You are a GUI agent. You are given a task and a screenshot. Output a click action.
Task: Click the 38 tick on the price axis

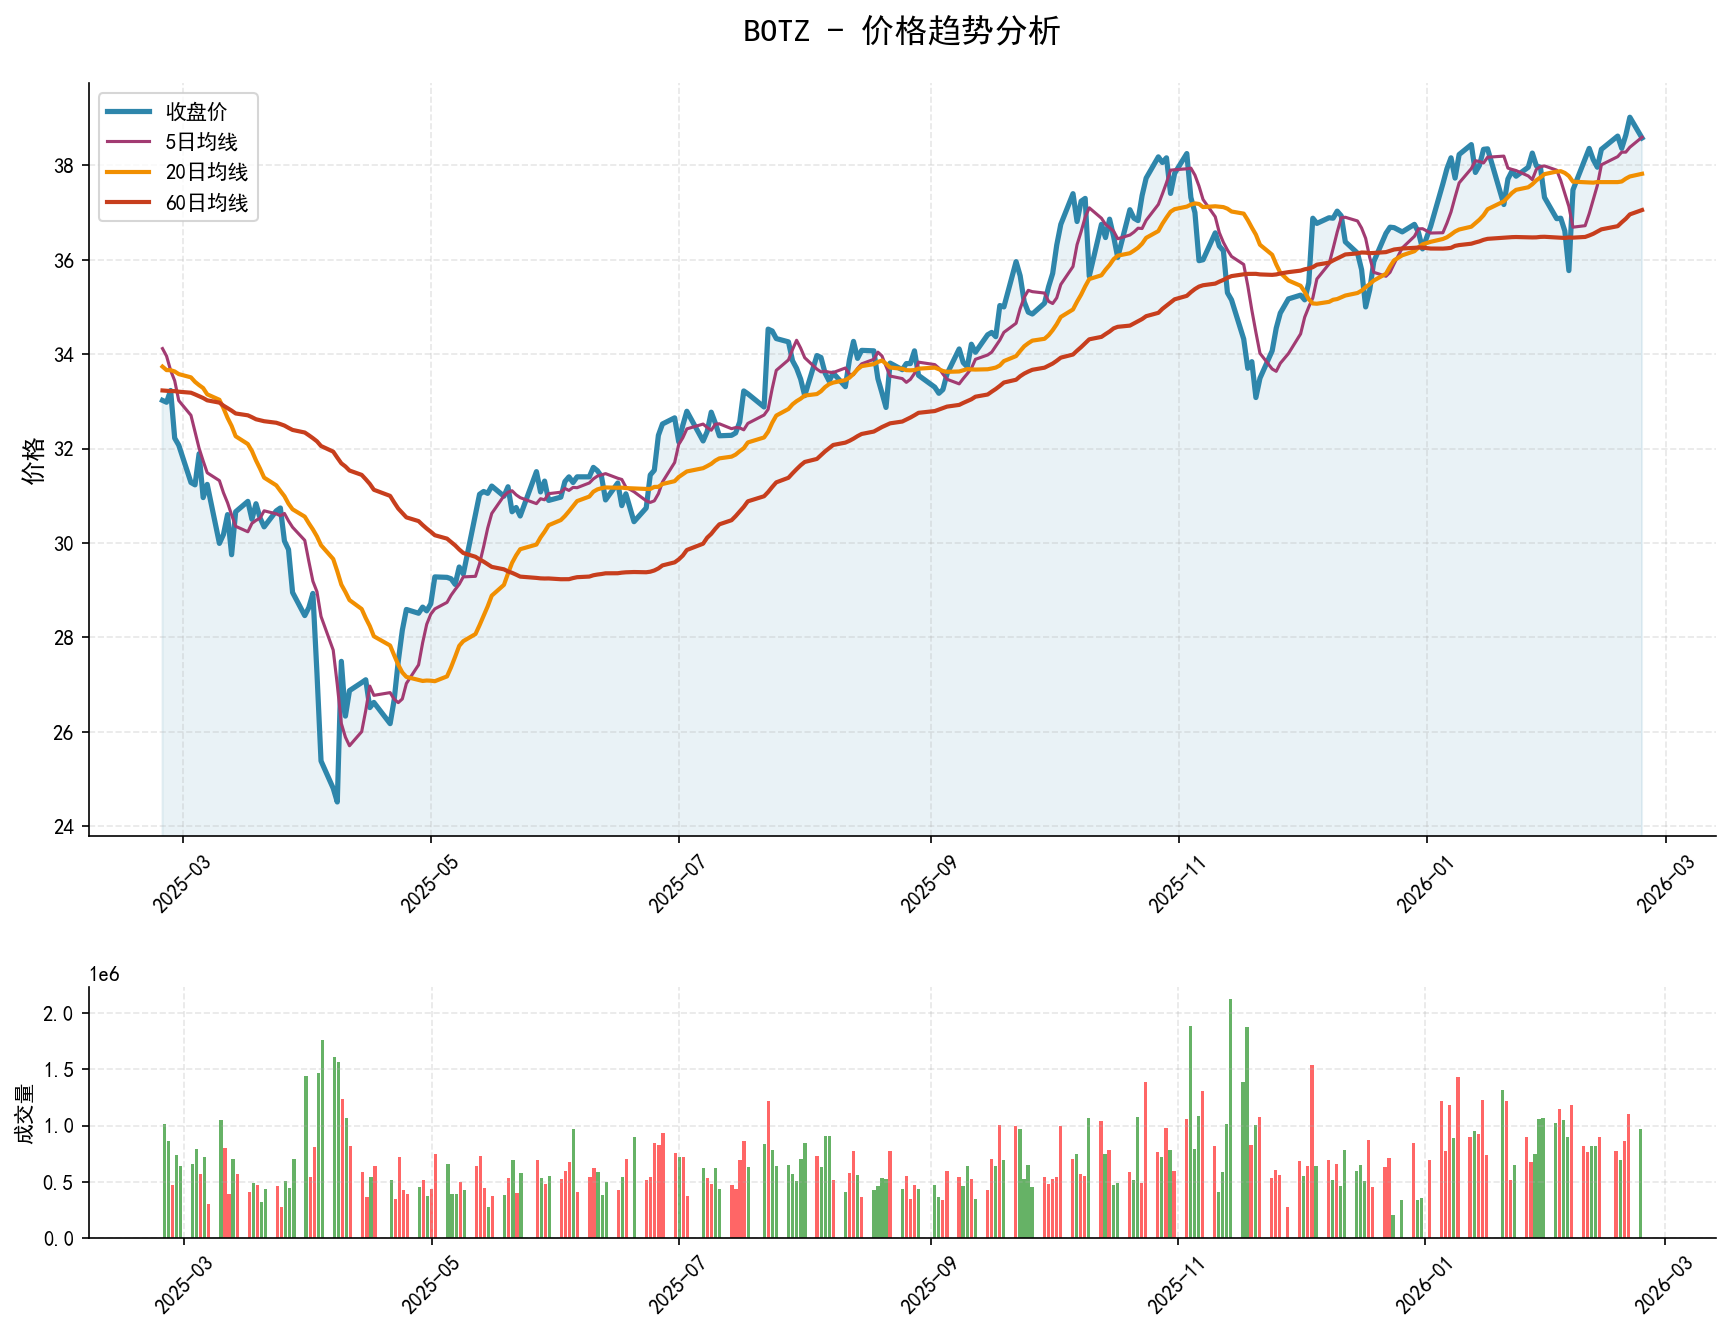tap(66, 166)
